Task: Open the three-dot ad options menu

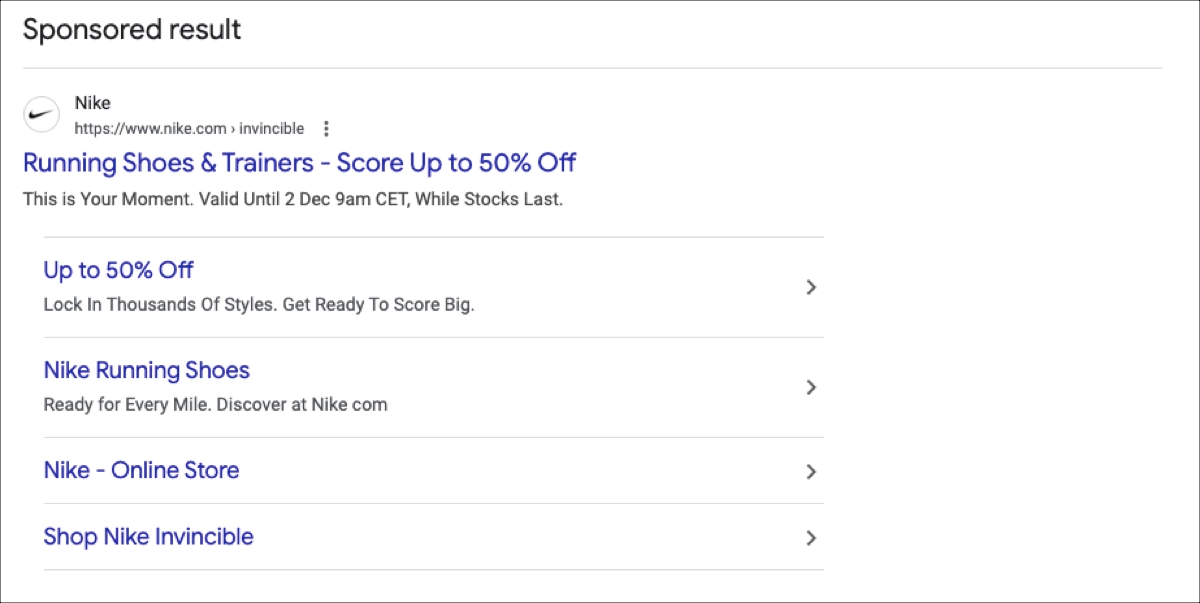Action: point(326,128)
